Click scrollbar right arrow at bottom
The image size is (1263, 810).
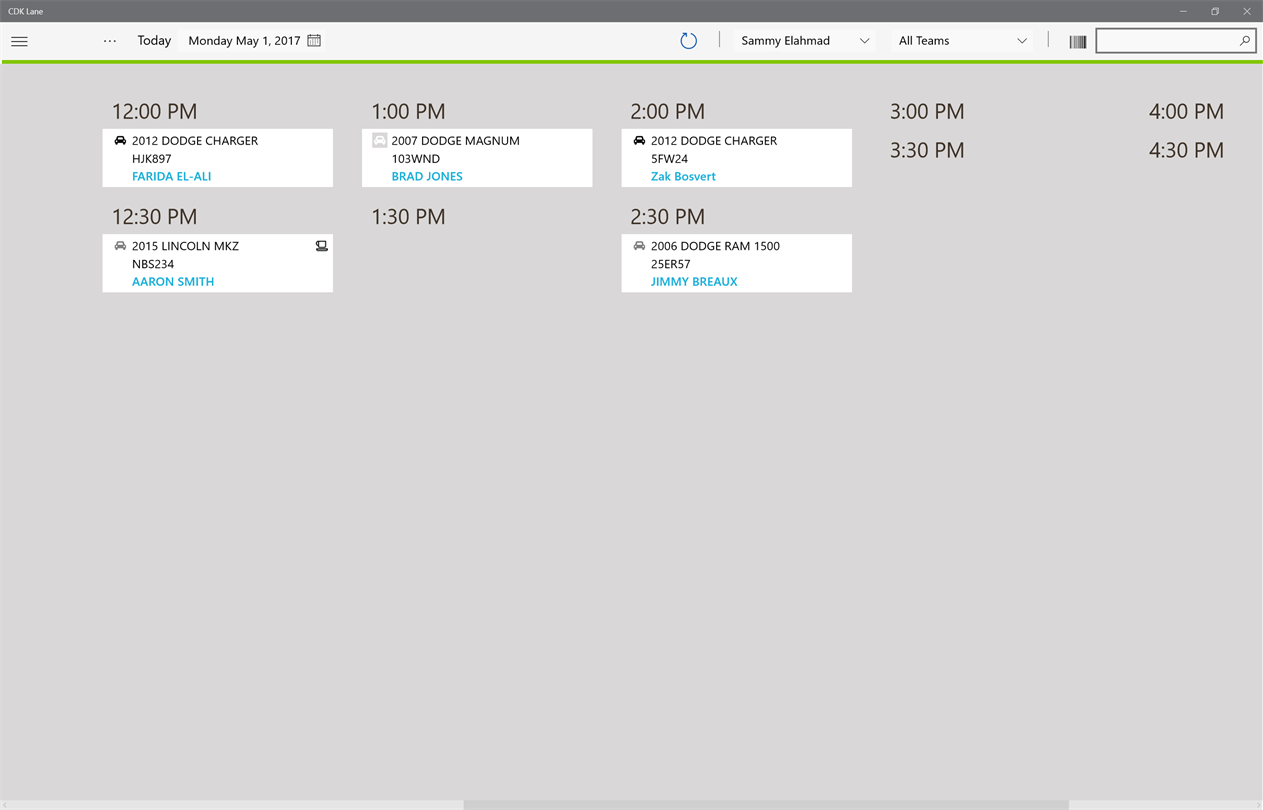[x=1257, y=805]
